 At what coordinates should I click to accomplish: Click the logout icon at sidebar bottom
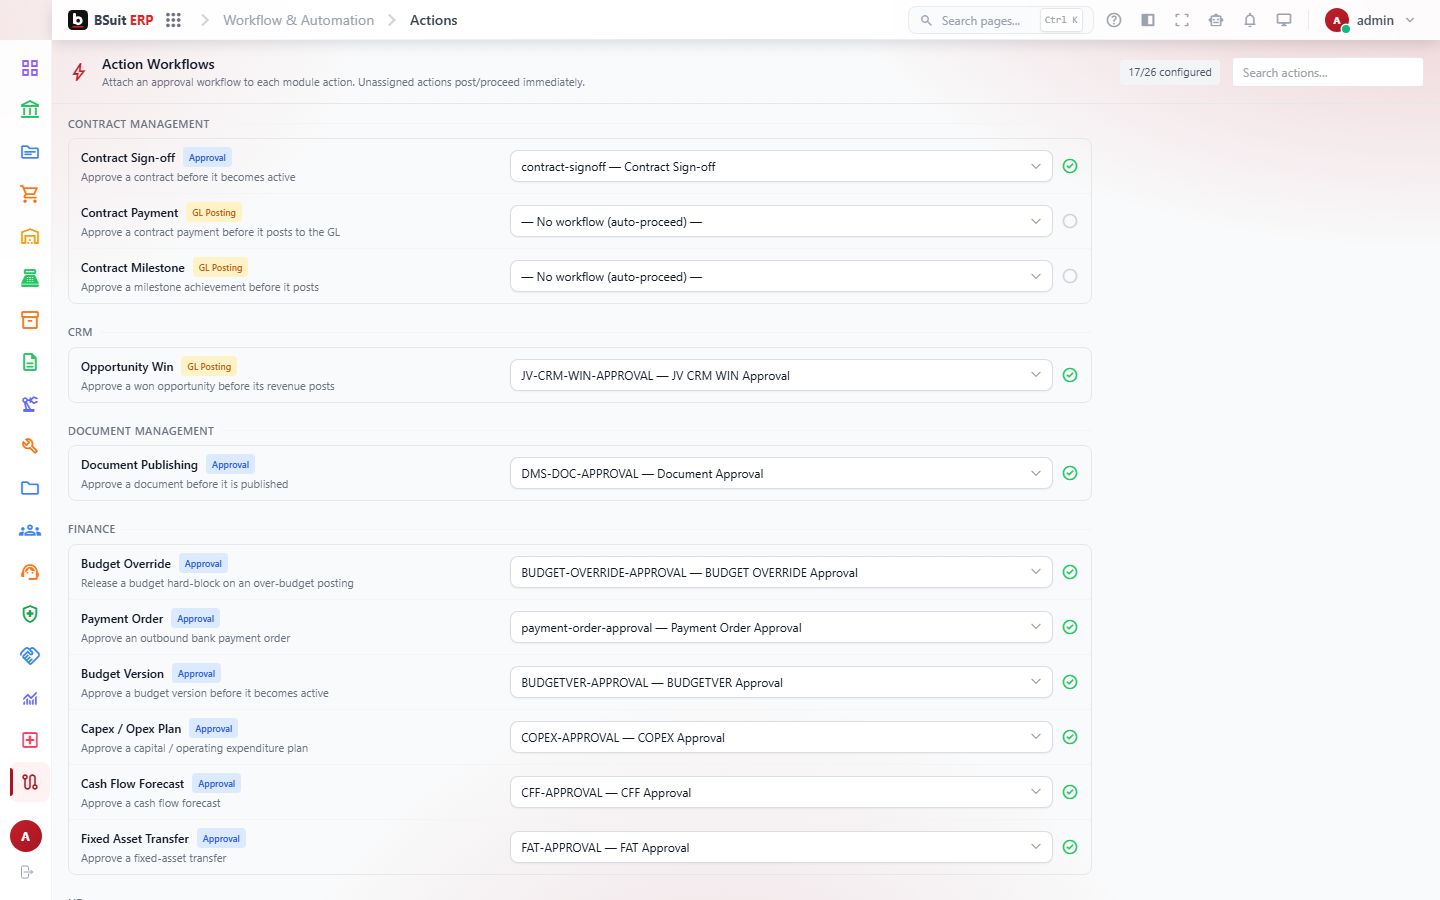(x=27, y=872)
